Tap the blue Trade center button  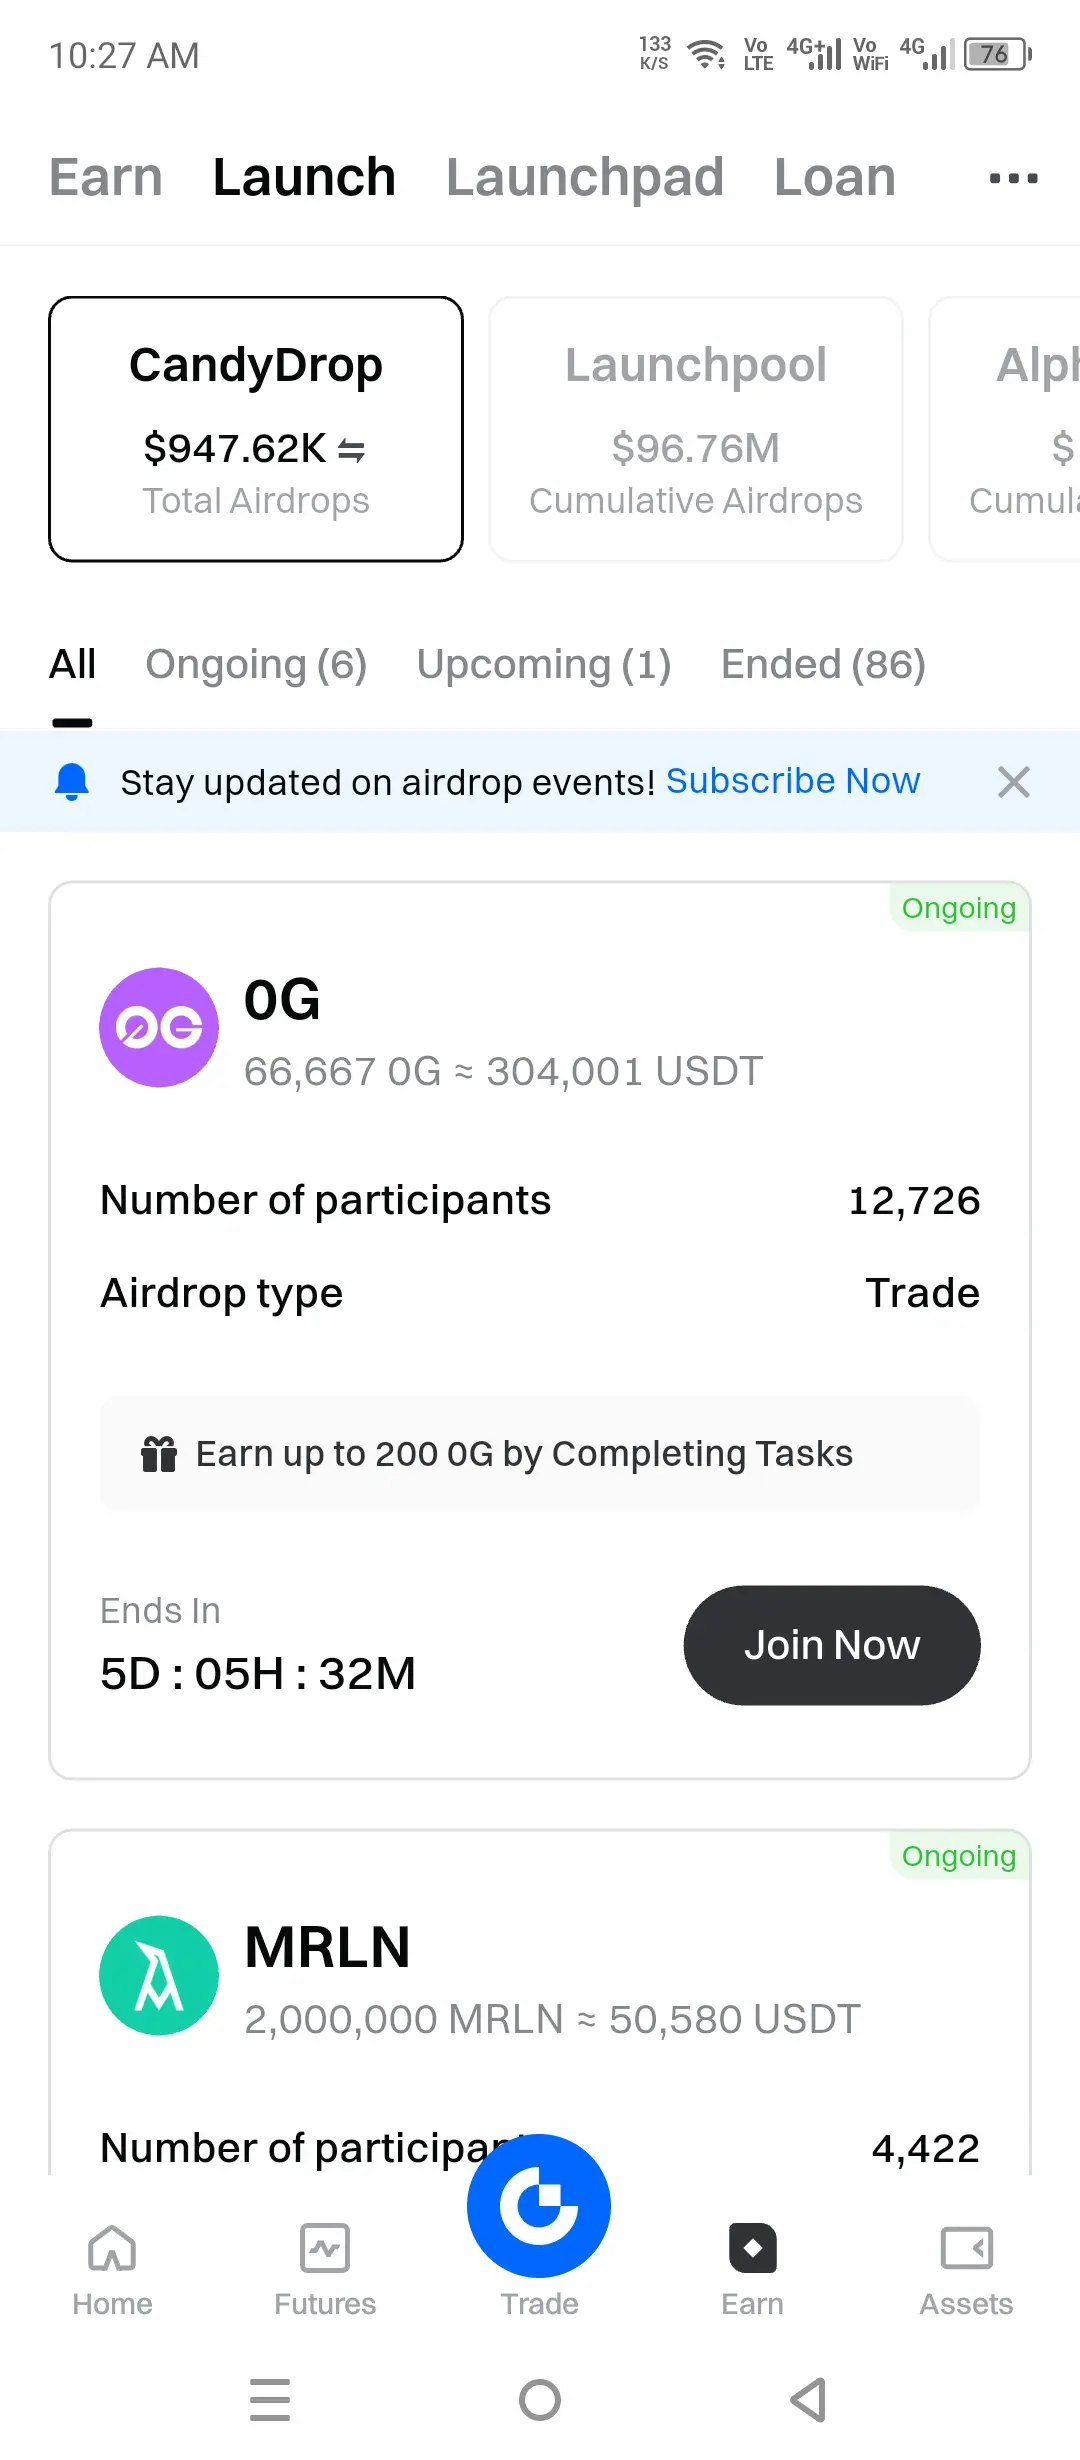coord(539,2206)
